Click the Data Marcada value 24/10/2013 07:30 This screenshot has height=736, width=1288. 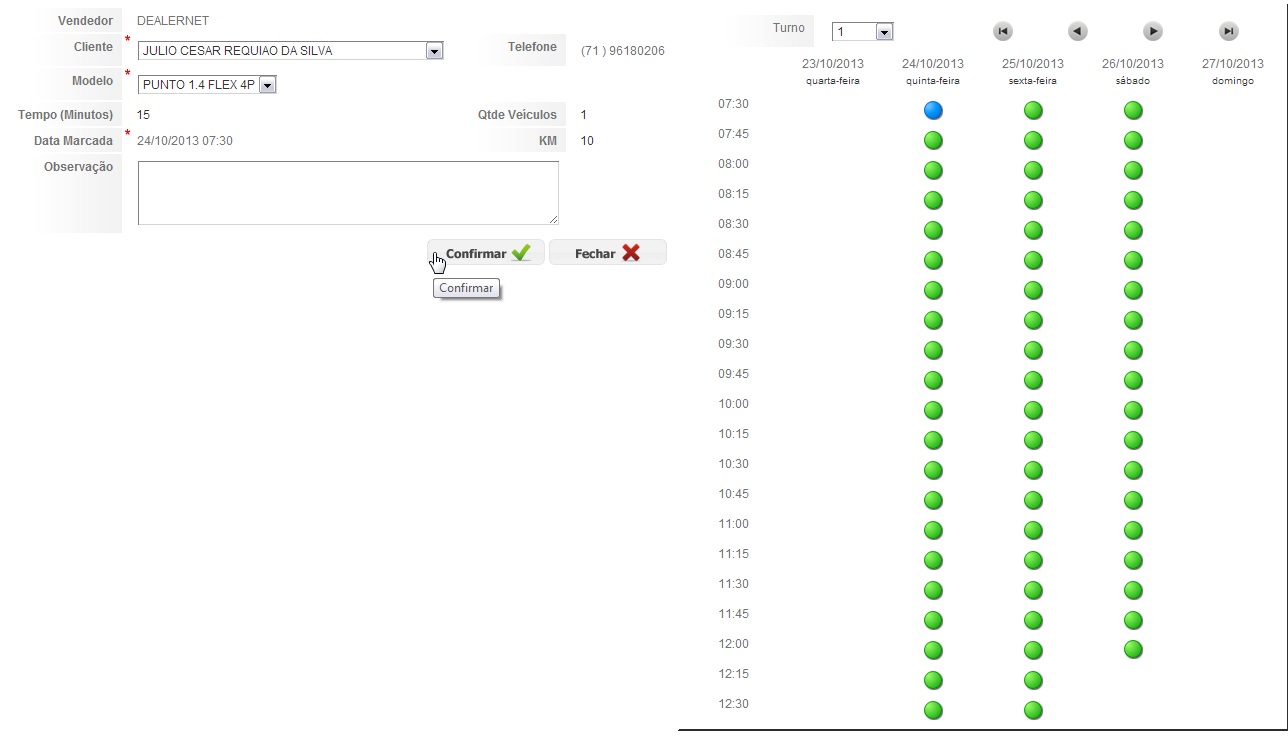(185, 141)
